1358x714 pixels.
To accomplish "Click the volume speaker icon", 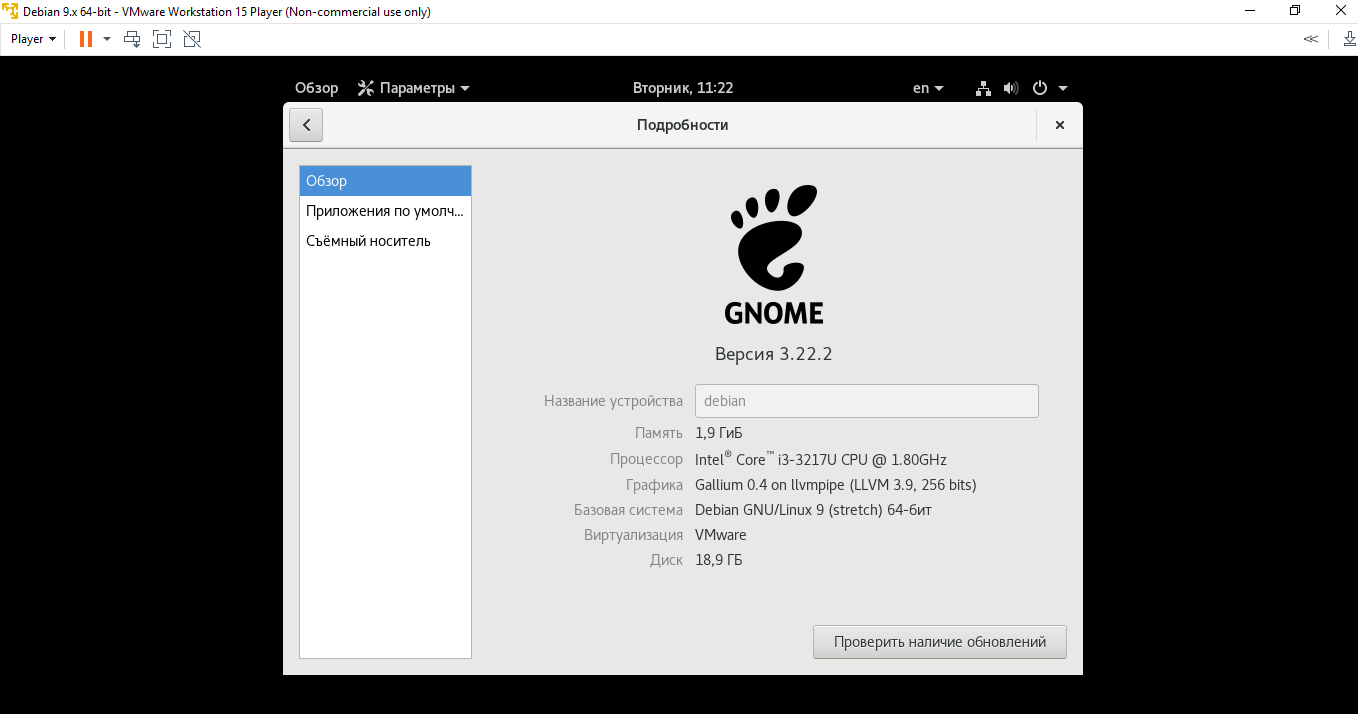I will pyautogui.click(x=1011, y=88).
